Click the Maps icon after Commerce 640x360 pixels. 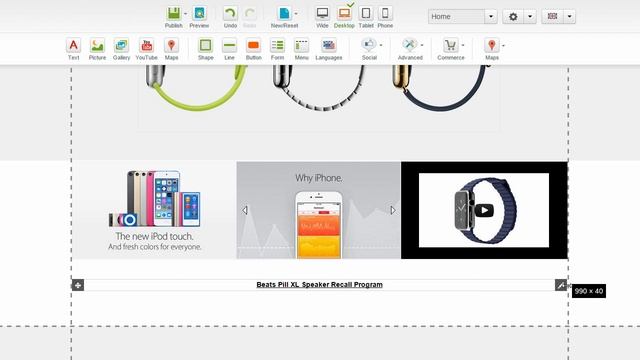click(x=491, y=45)
